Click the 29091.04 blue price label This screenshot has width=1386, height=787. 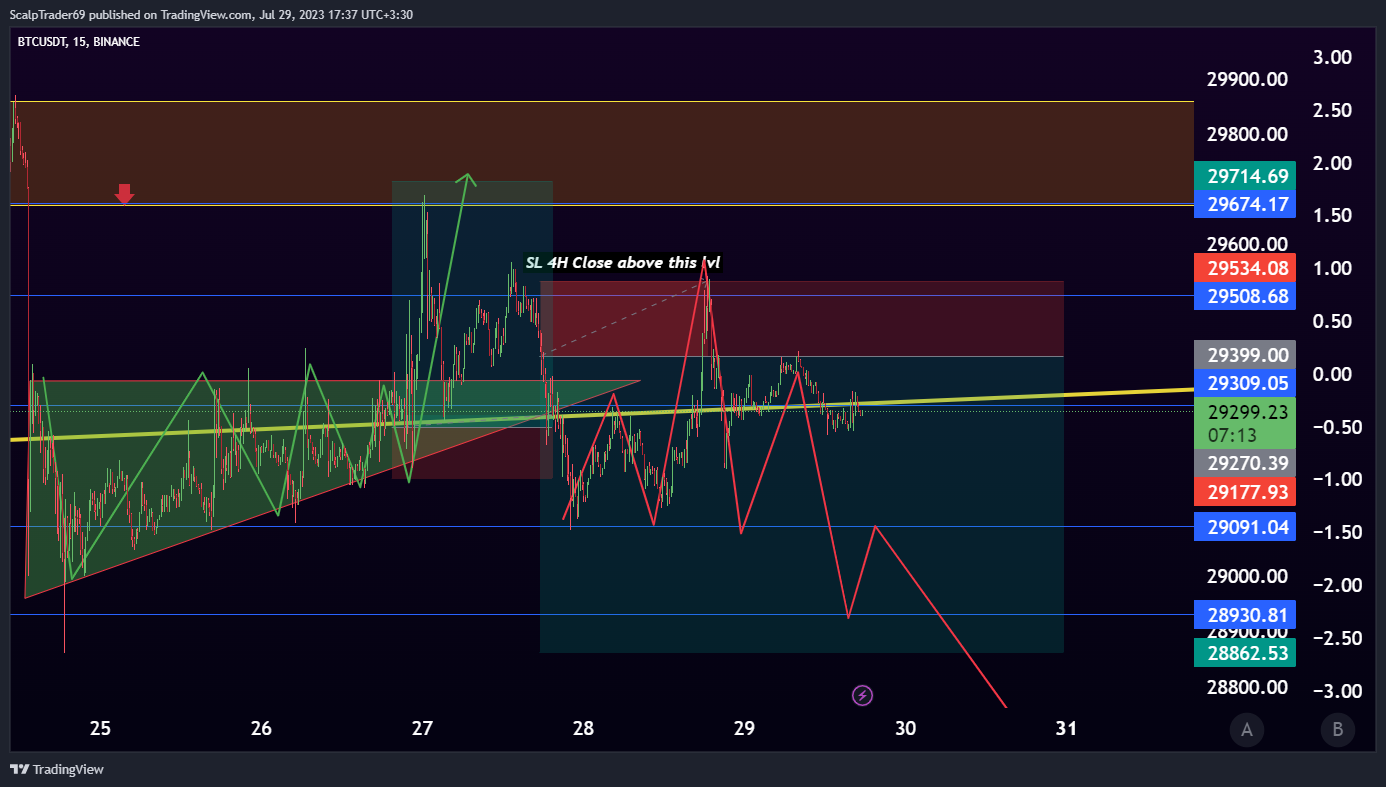click(x=1245, y=527)
